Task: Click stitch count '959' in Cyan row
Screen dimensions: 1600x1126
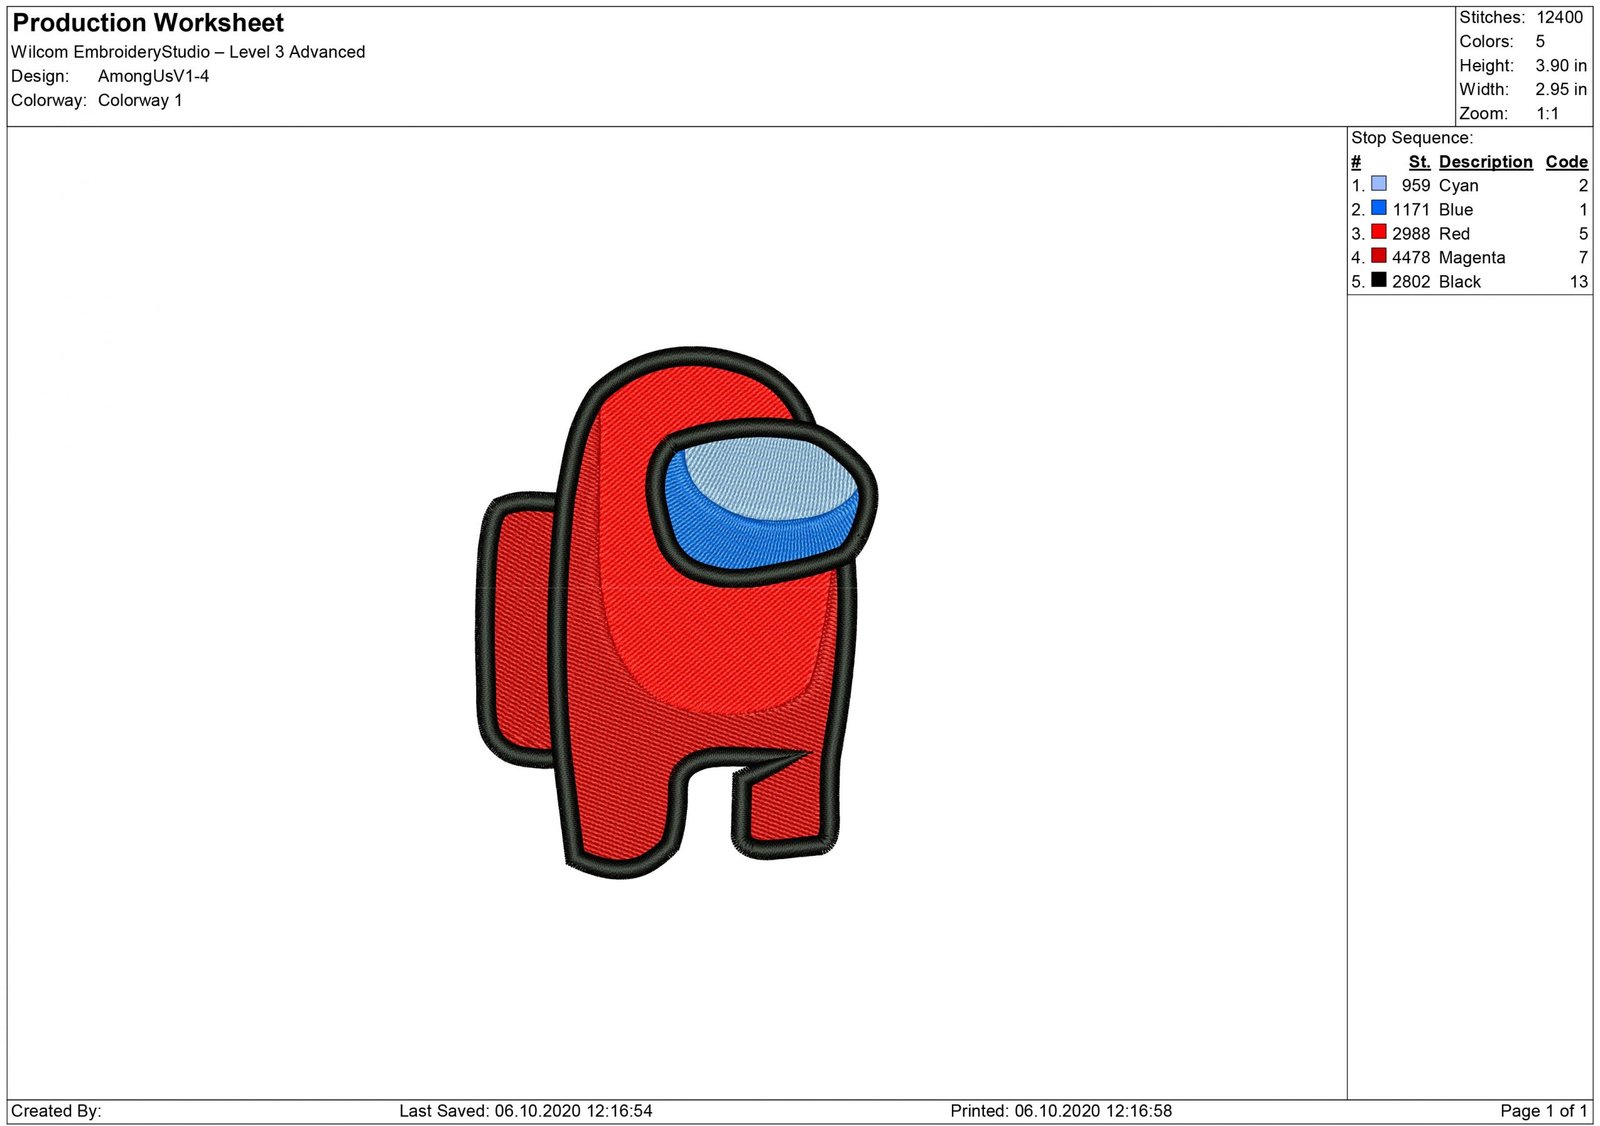Action: [1416, 186]
